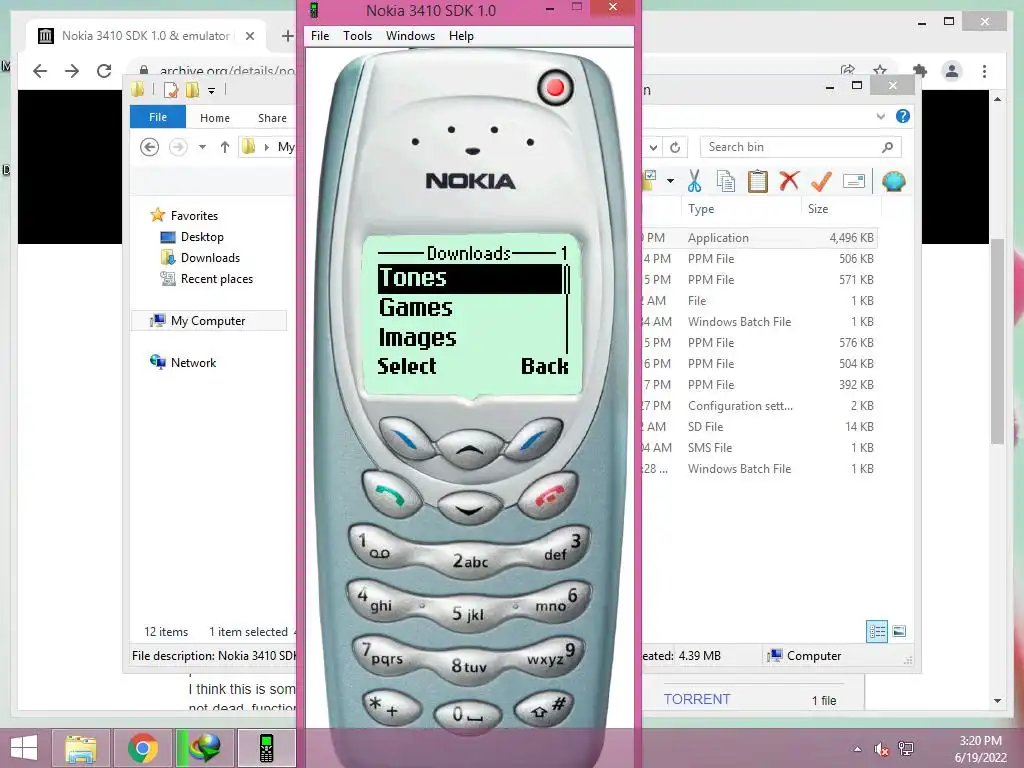1024x768 pixels.
Task: Click the orange checkmark toolbar icon
Action: click(x=821, y=181)
